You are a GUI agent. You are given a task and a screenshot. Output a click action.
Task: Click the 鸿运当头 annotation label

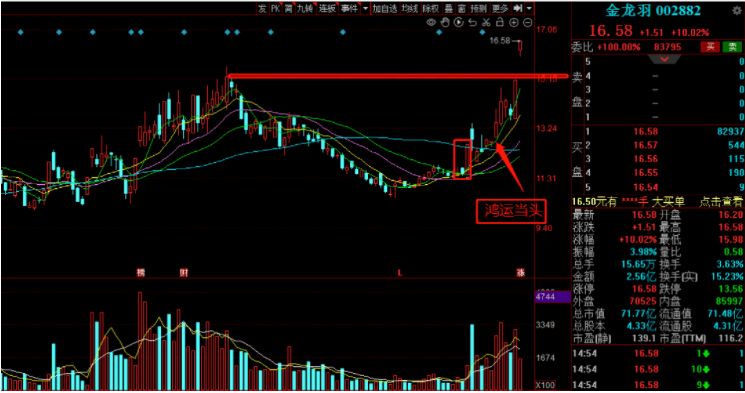pos(511,211)
